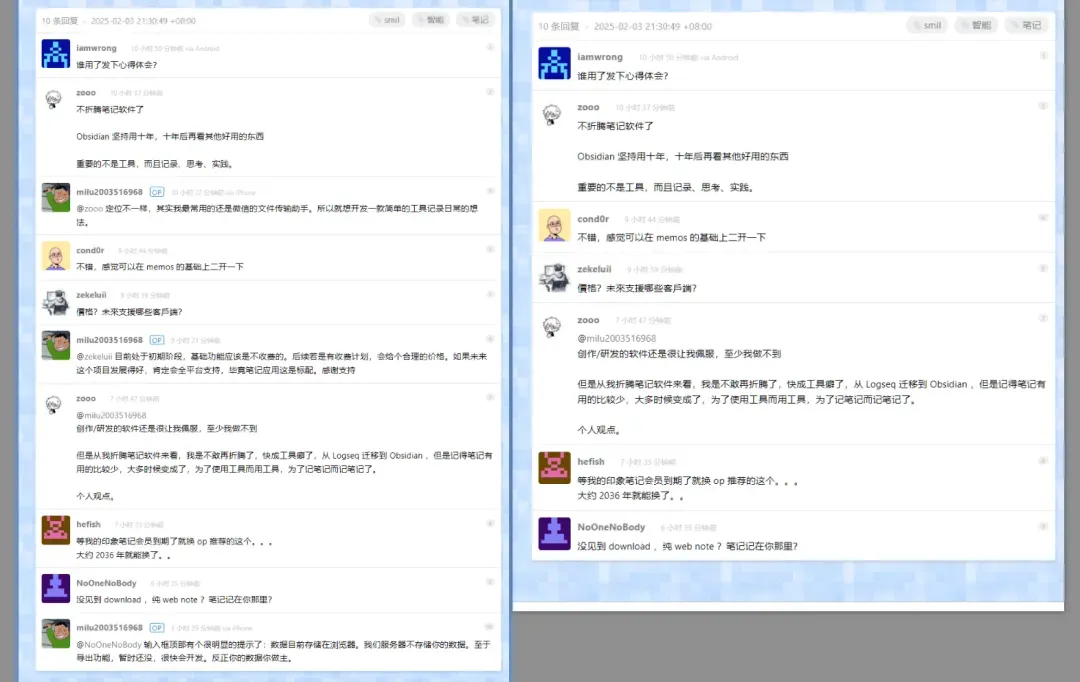Click the OP badge on milu2003516968's reply to @zekeluii
This screenshot has width=1080, height=682.
tap(157, 340)
